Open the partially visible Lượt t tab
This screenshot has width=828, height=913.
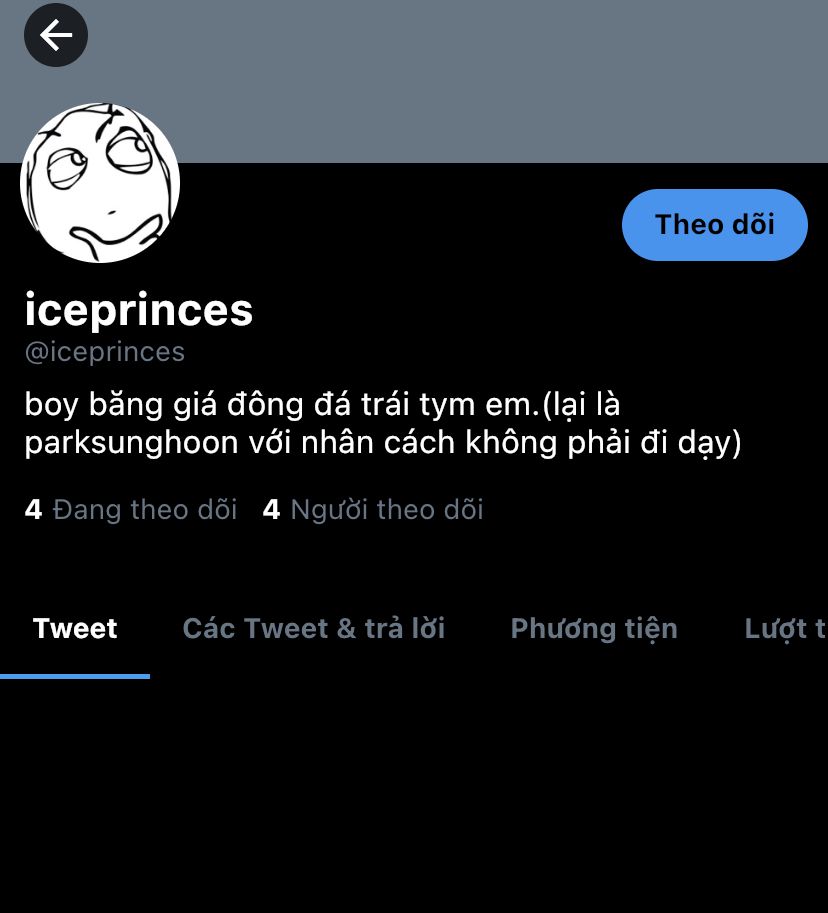click(785, 629)
